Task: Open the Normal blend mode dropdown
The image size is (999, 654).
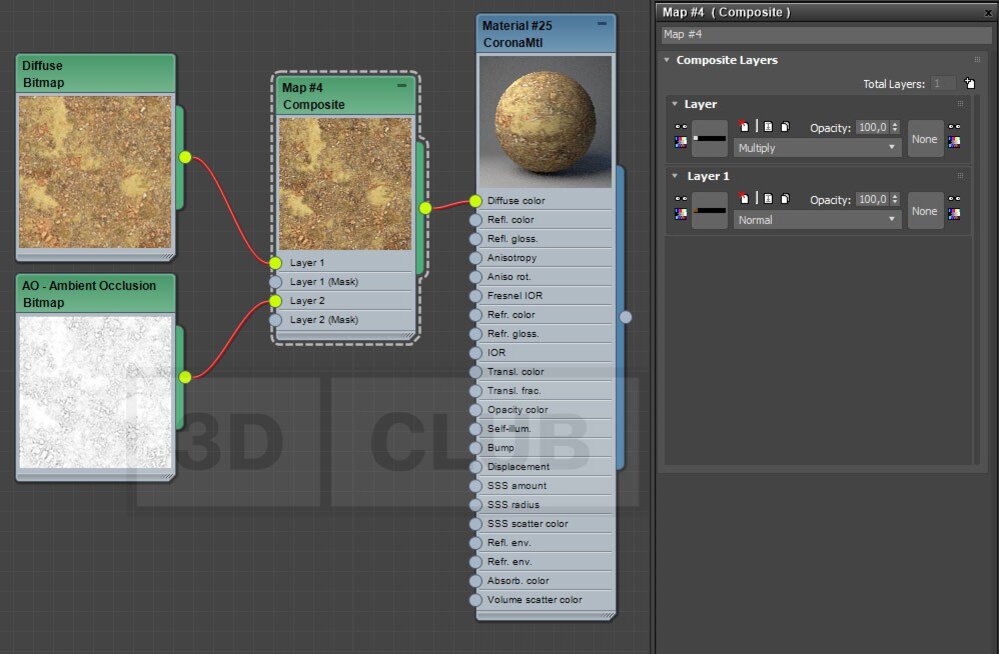Action: [817, 220]
